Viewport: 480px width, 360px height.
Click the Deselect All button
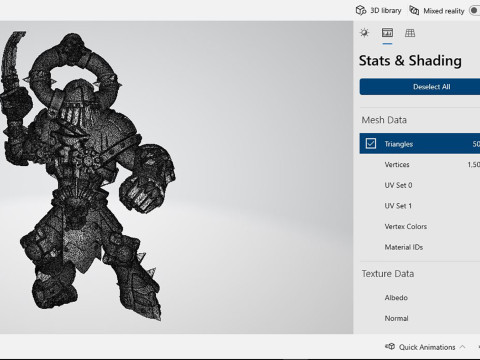pos(420,87)
